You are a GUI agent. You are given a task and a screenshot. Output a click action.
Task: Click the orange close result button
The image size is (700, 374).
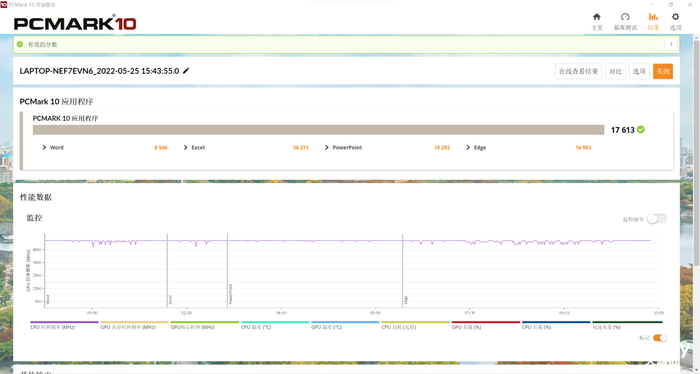pos(663,71)
